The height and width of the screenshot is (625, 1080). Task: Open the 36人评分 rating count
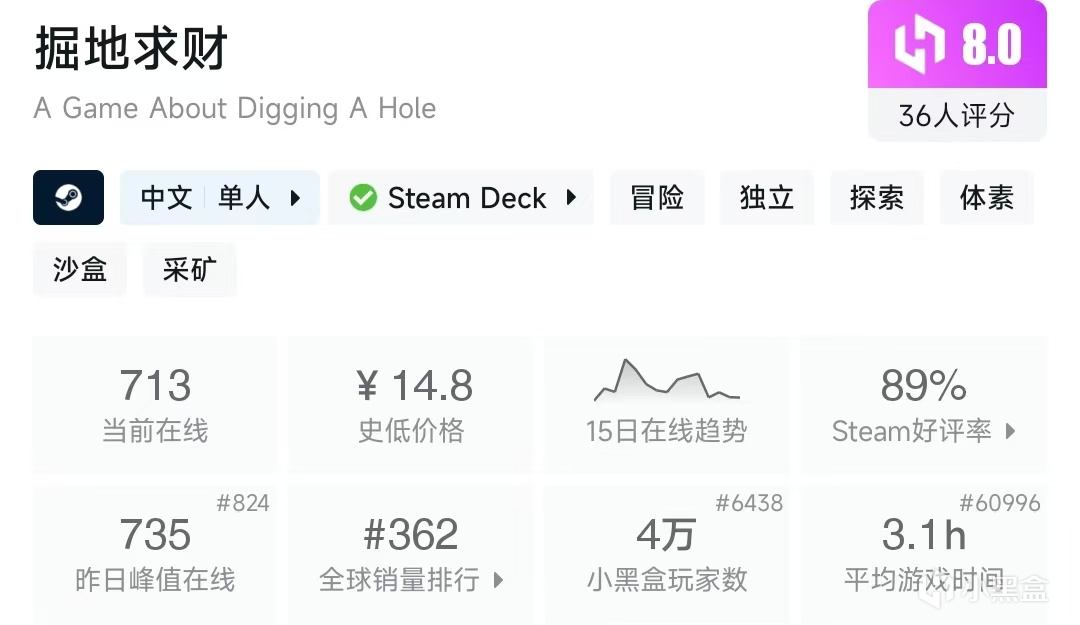point(956,115)
